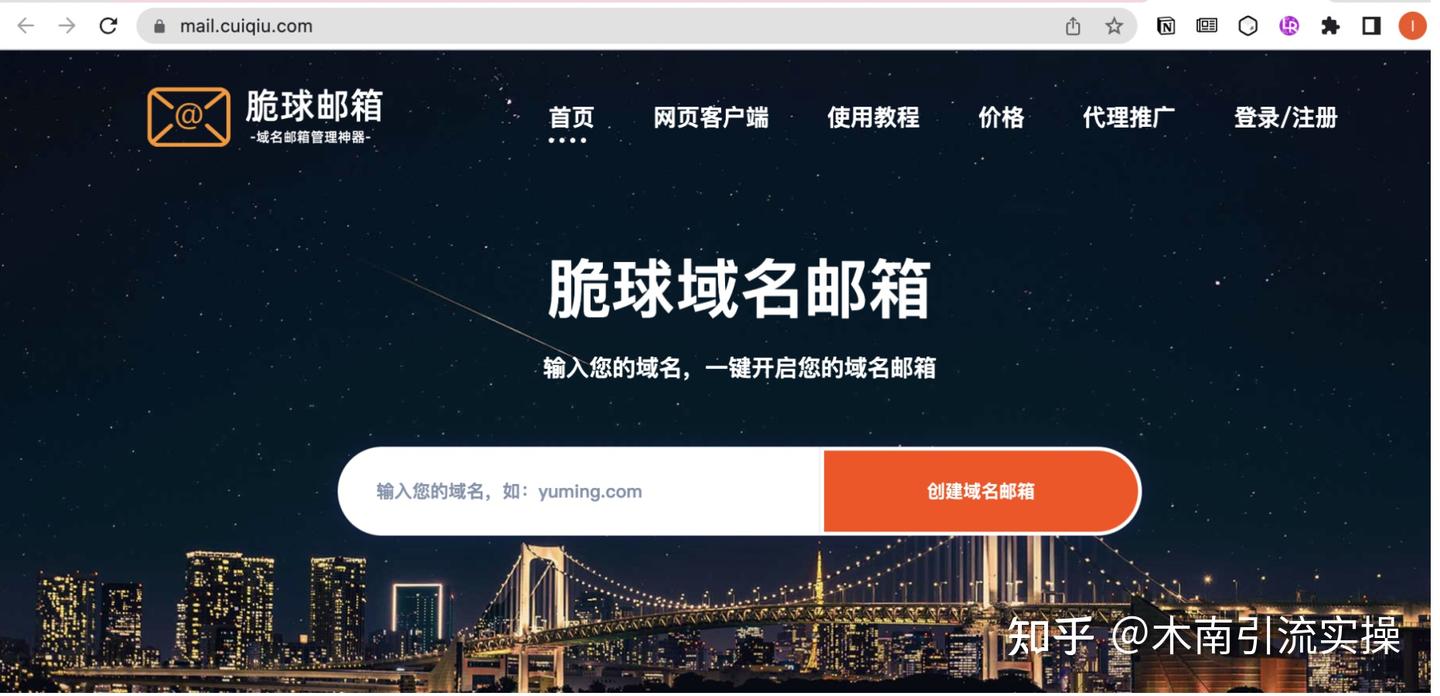Reload the page with refresh icon
Screen dimensions: 1440x696
pyautogui.click(x=108, y=26)
